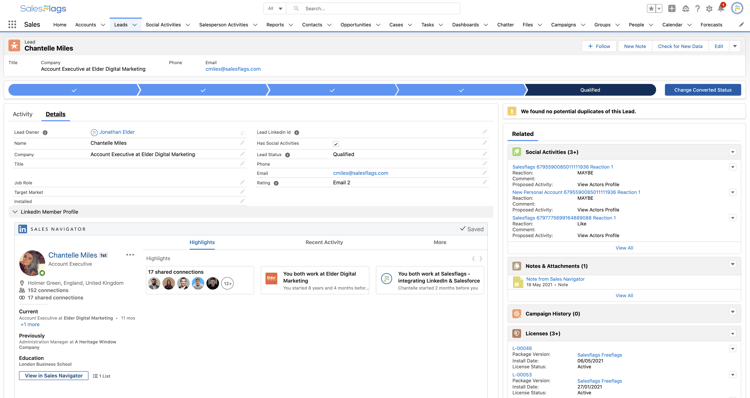Open the user profile avatar icon
The height and width of the screenshot is (398, 750).
coord(737,9)
